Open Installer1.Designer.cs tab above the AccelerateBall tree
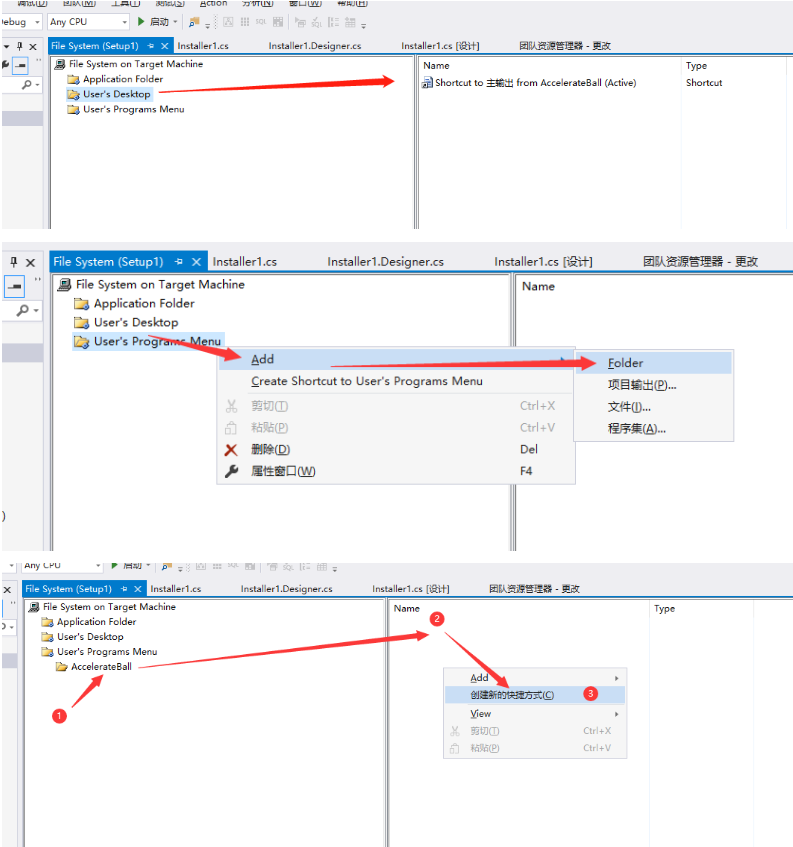 click(x=286, y=589)
